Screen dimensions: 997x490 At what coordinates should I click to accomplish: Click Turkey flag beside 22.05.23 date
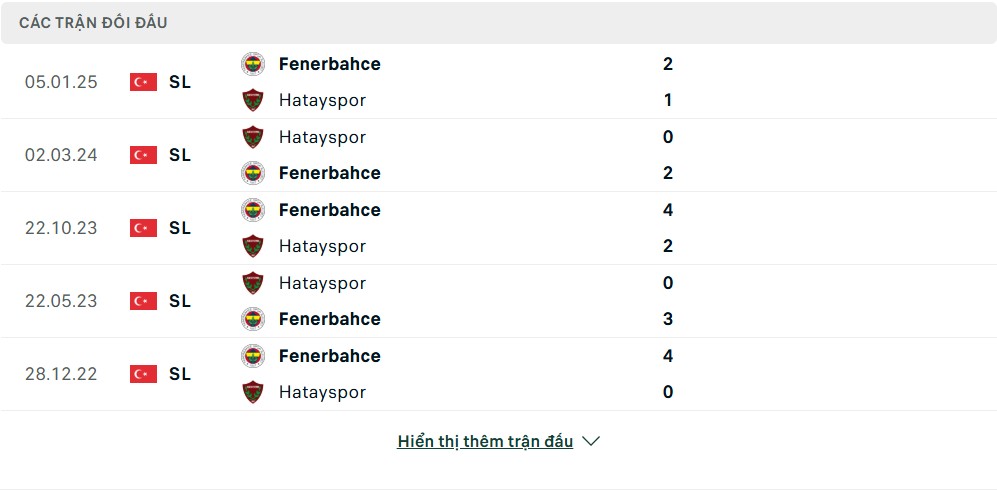point(144,301)
